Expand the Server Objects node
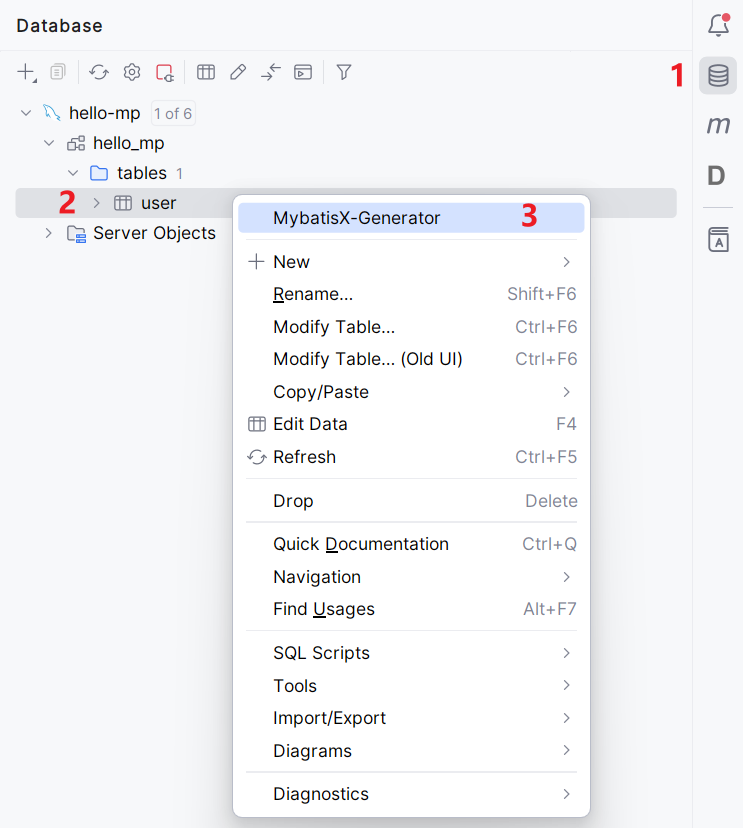The width and height of the screenshot is (743, 828). click(48, 233)
